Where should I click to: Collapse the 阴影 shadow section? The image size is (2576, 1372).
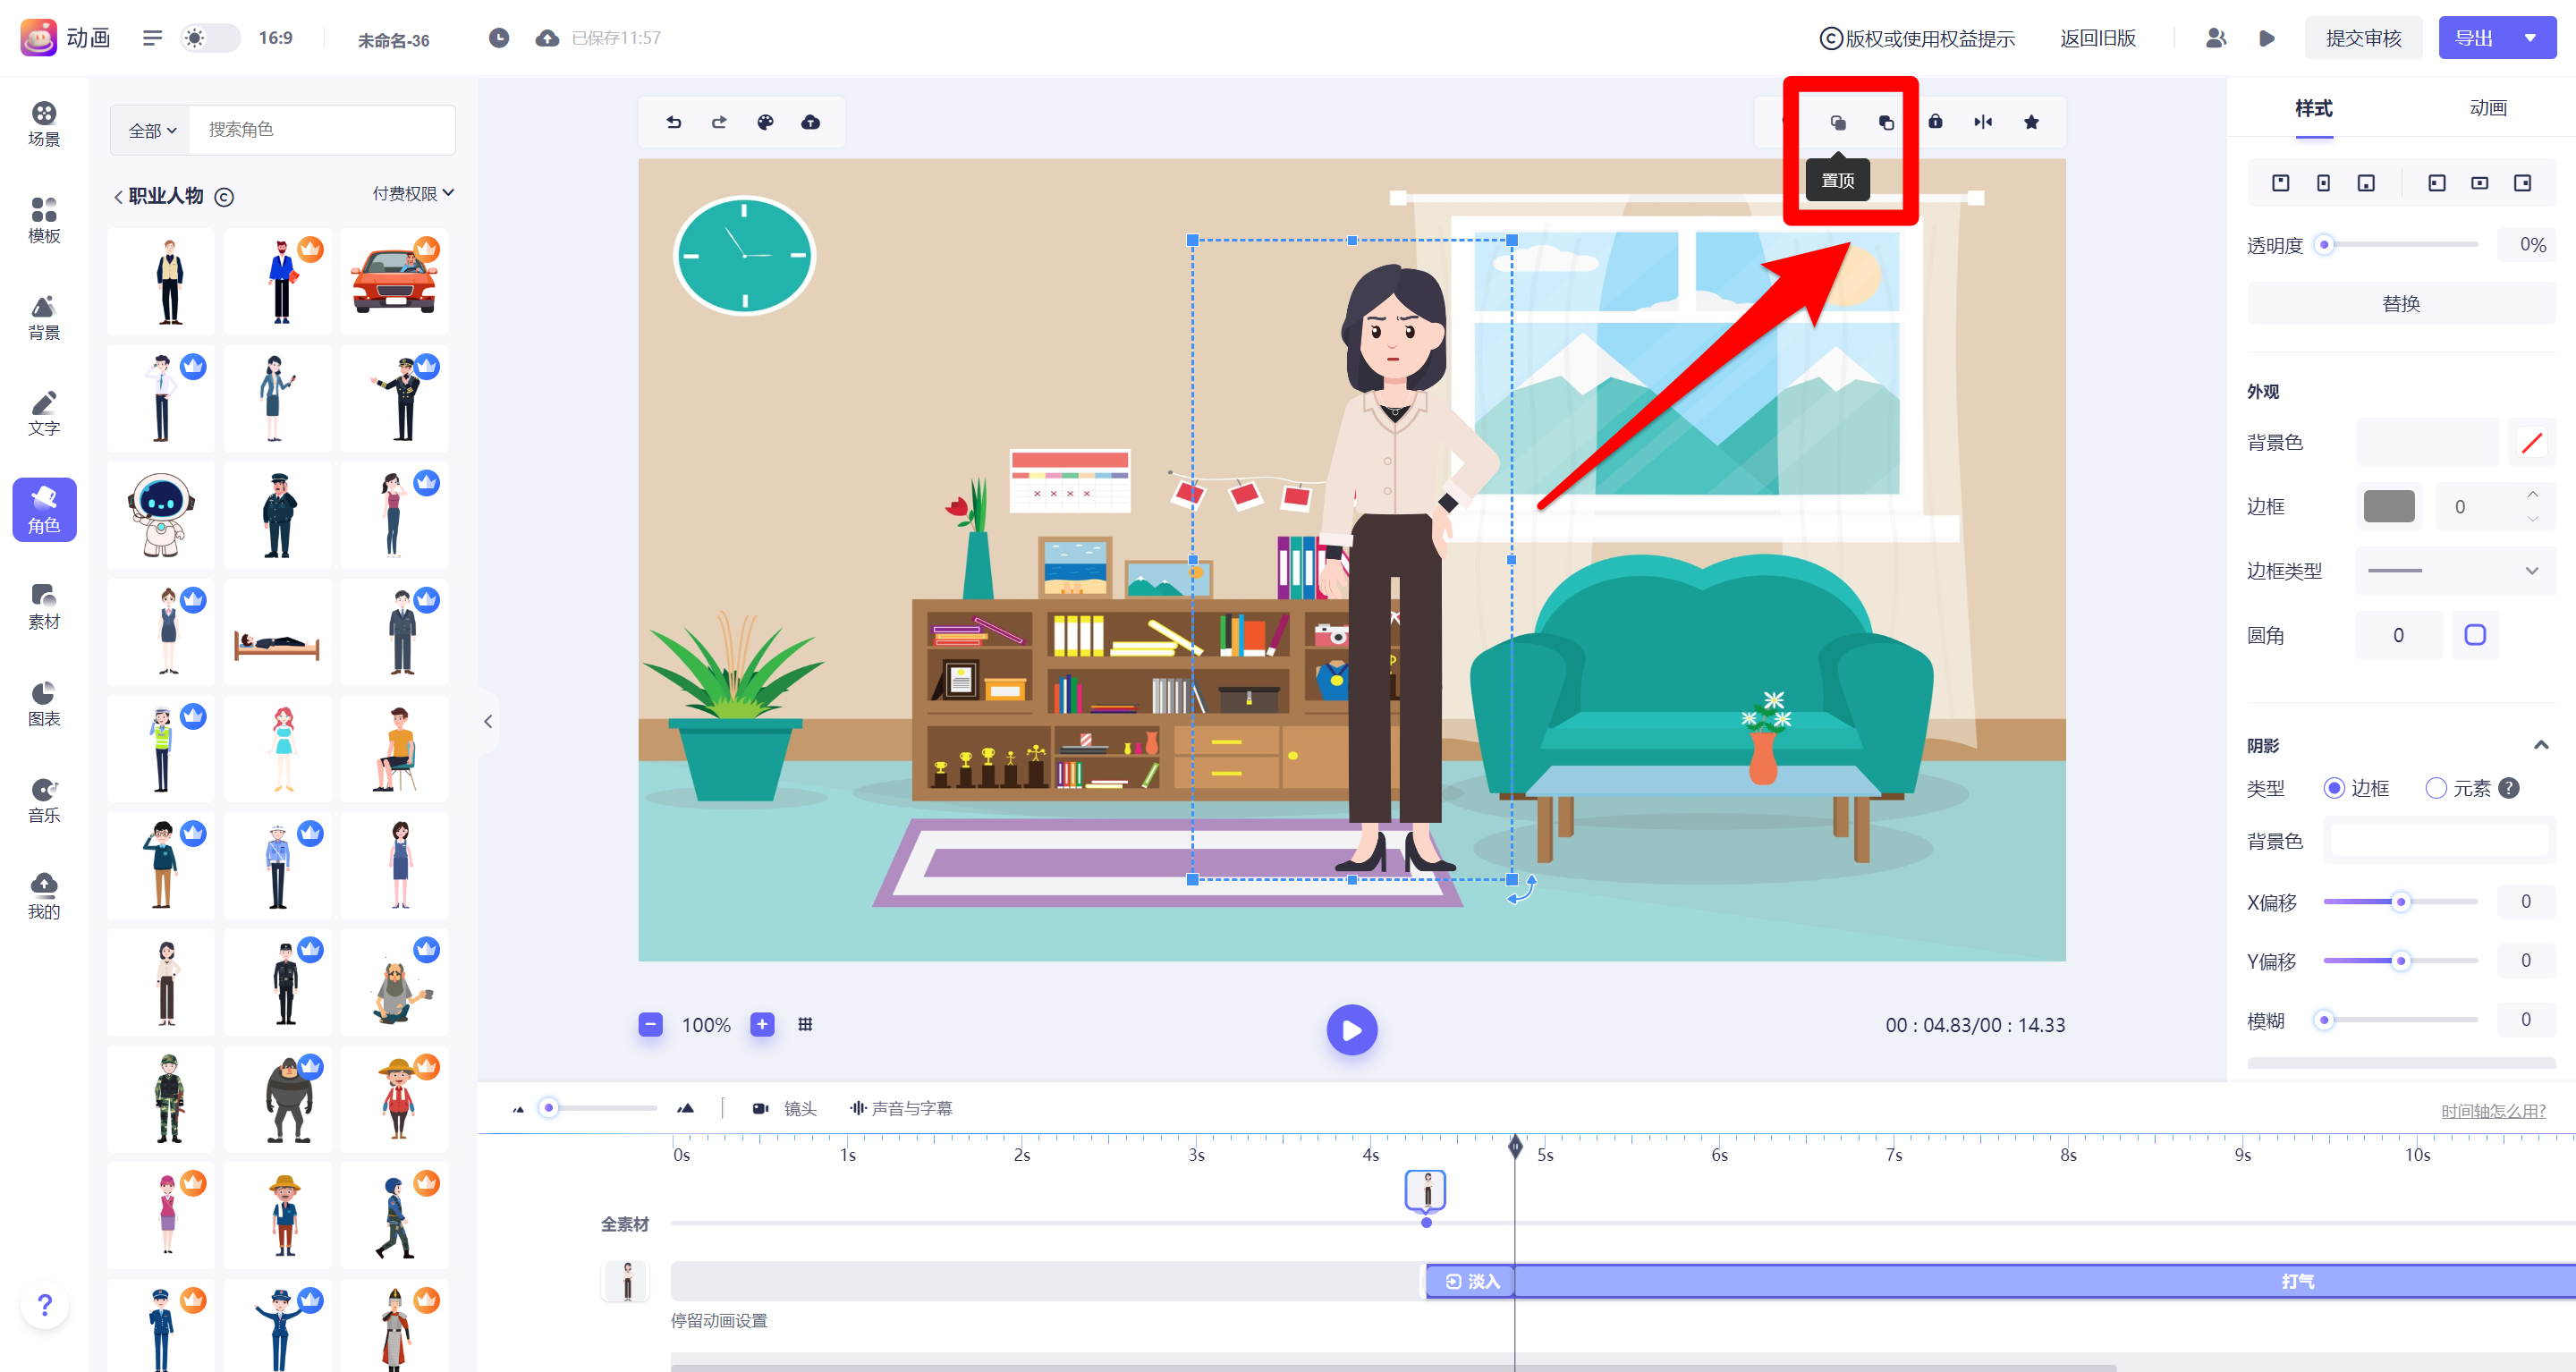coord(2541,745)
